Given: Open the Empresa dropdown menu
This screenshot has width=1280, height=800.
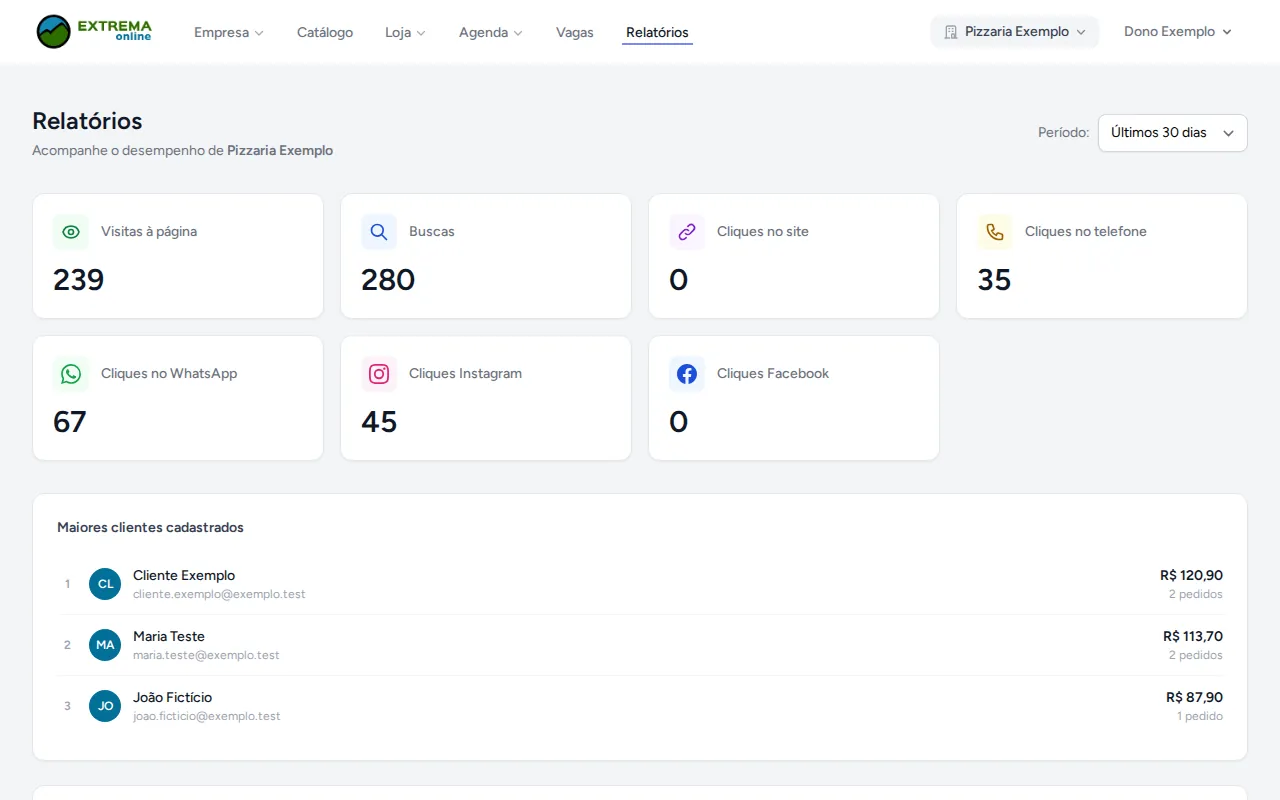Looking at the screenshot, I should click(x=229, y=32).
